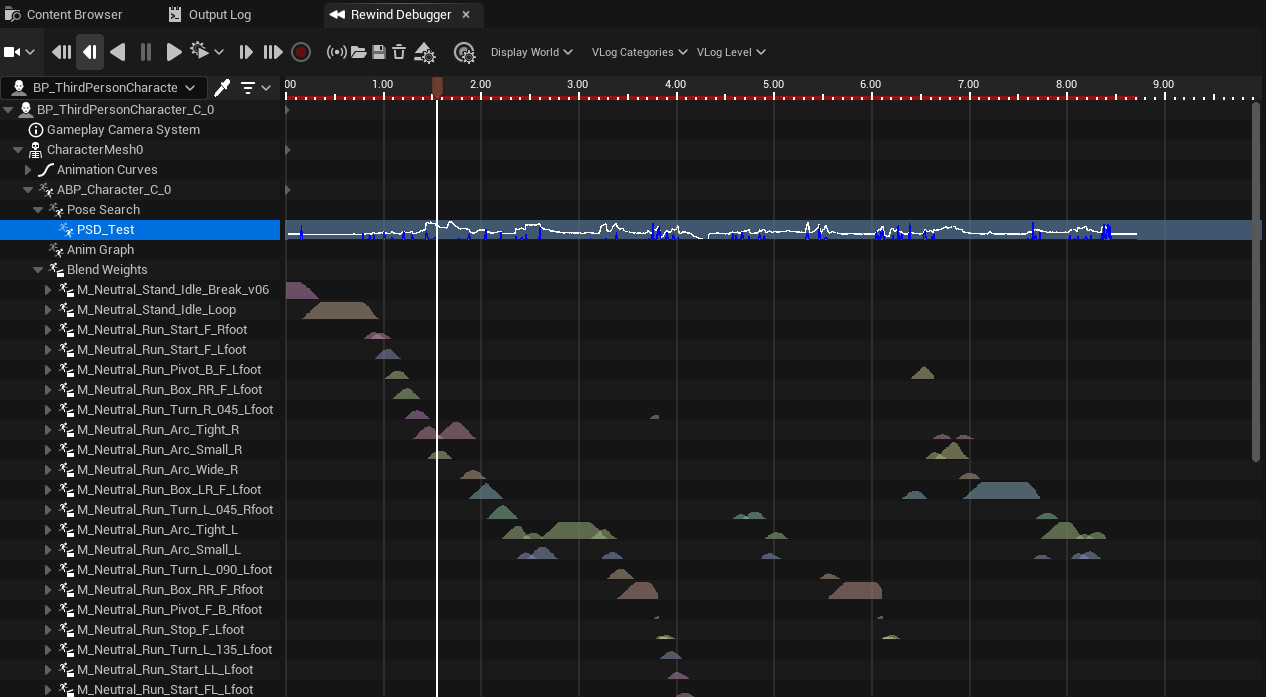Open the BP_ThirdPersonCharacter target selector
Image resolution: width=1266 pixels, height=697 pixels.
click(105, 88)
